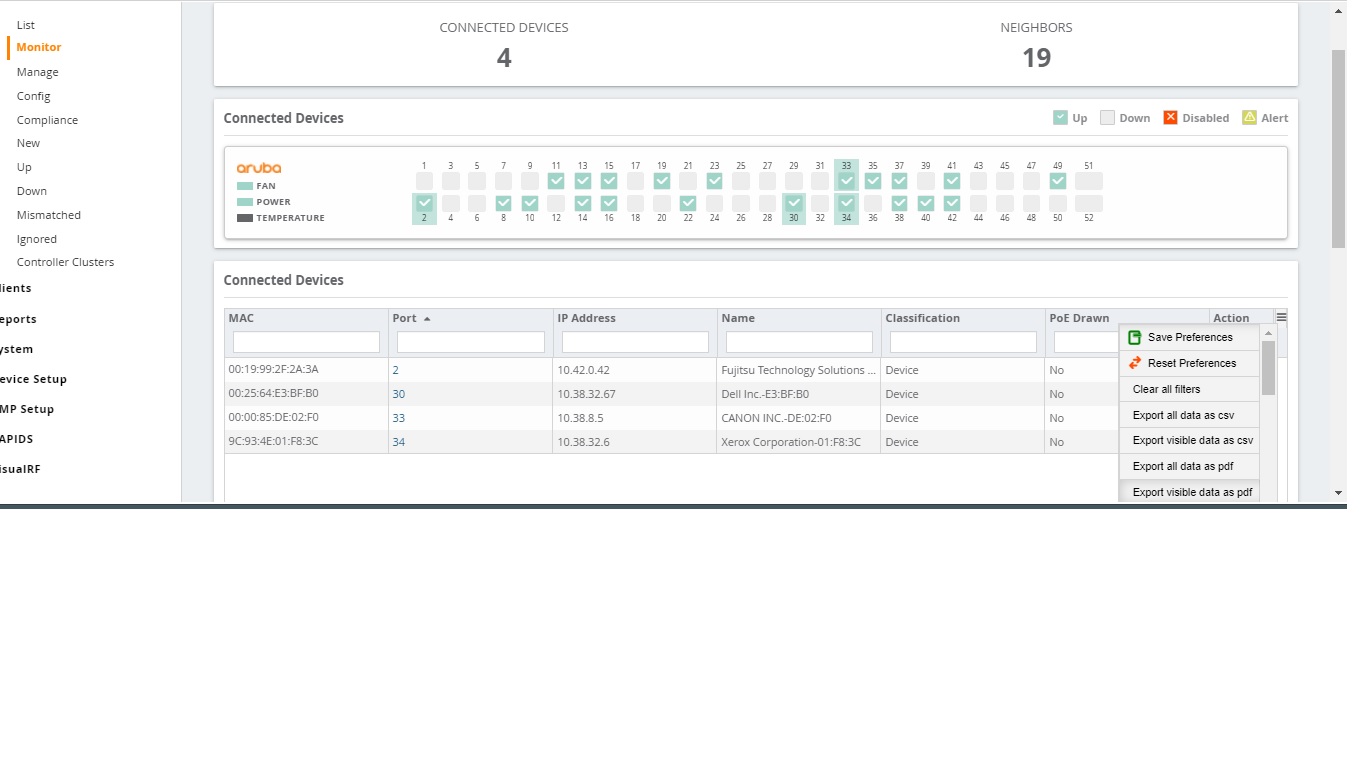
Task: Click the Down legend box
Action: click(1107, 117)
